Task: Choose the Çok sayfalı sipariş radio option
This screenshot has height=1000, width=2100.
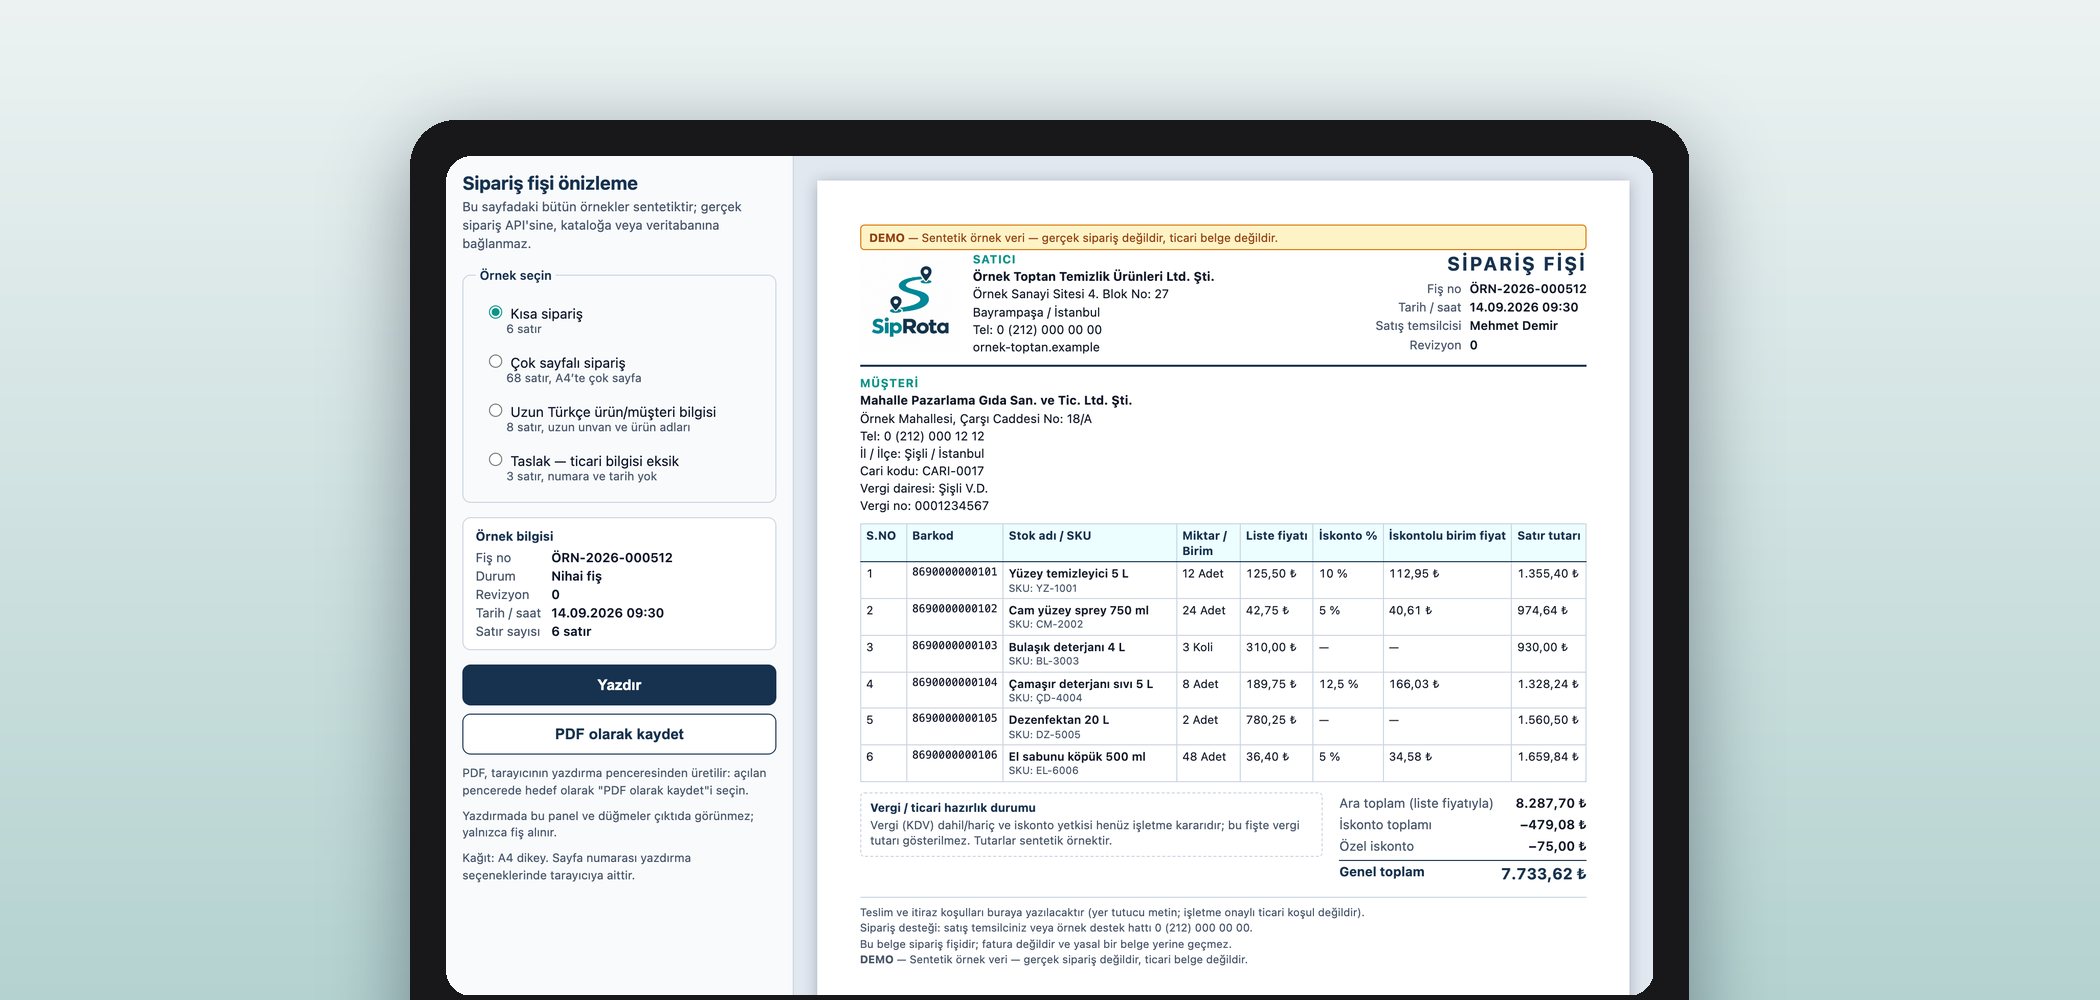Action: (x=495, y=361)
